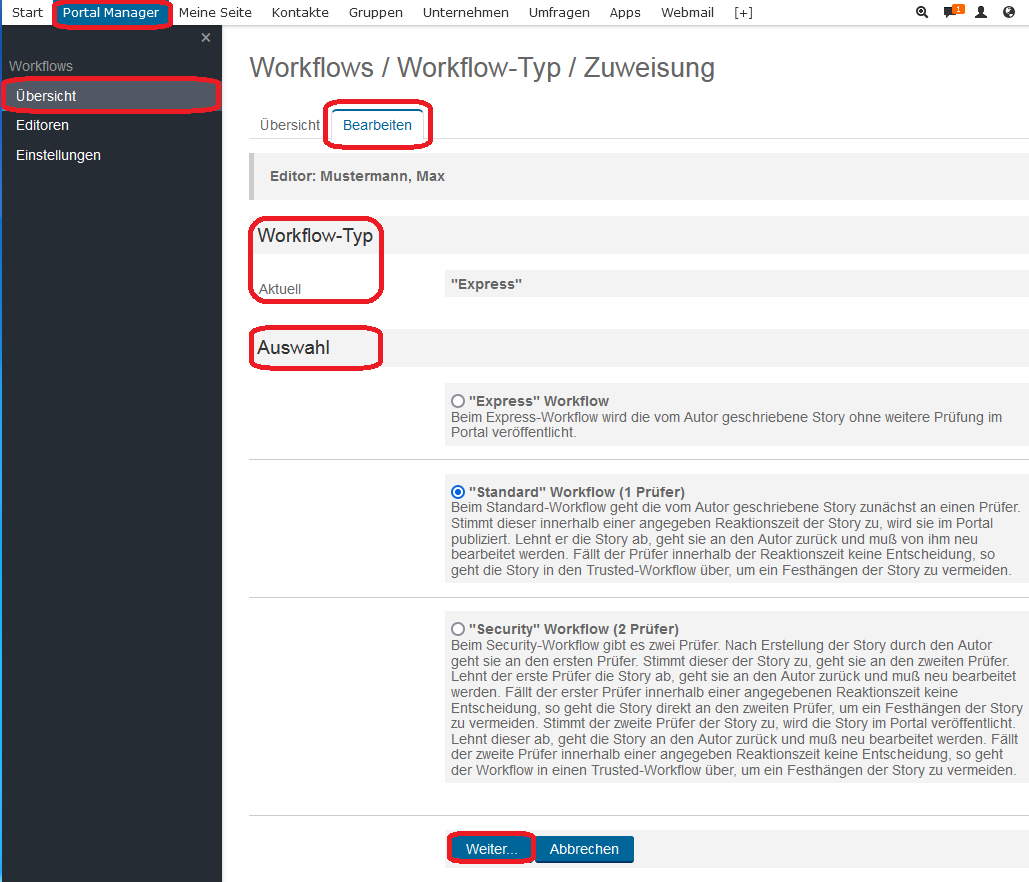The image size is (1029, 882).
Task: Open the Portal Manager menu
Action: [x=111, y=12]
